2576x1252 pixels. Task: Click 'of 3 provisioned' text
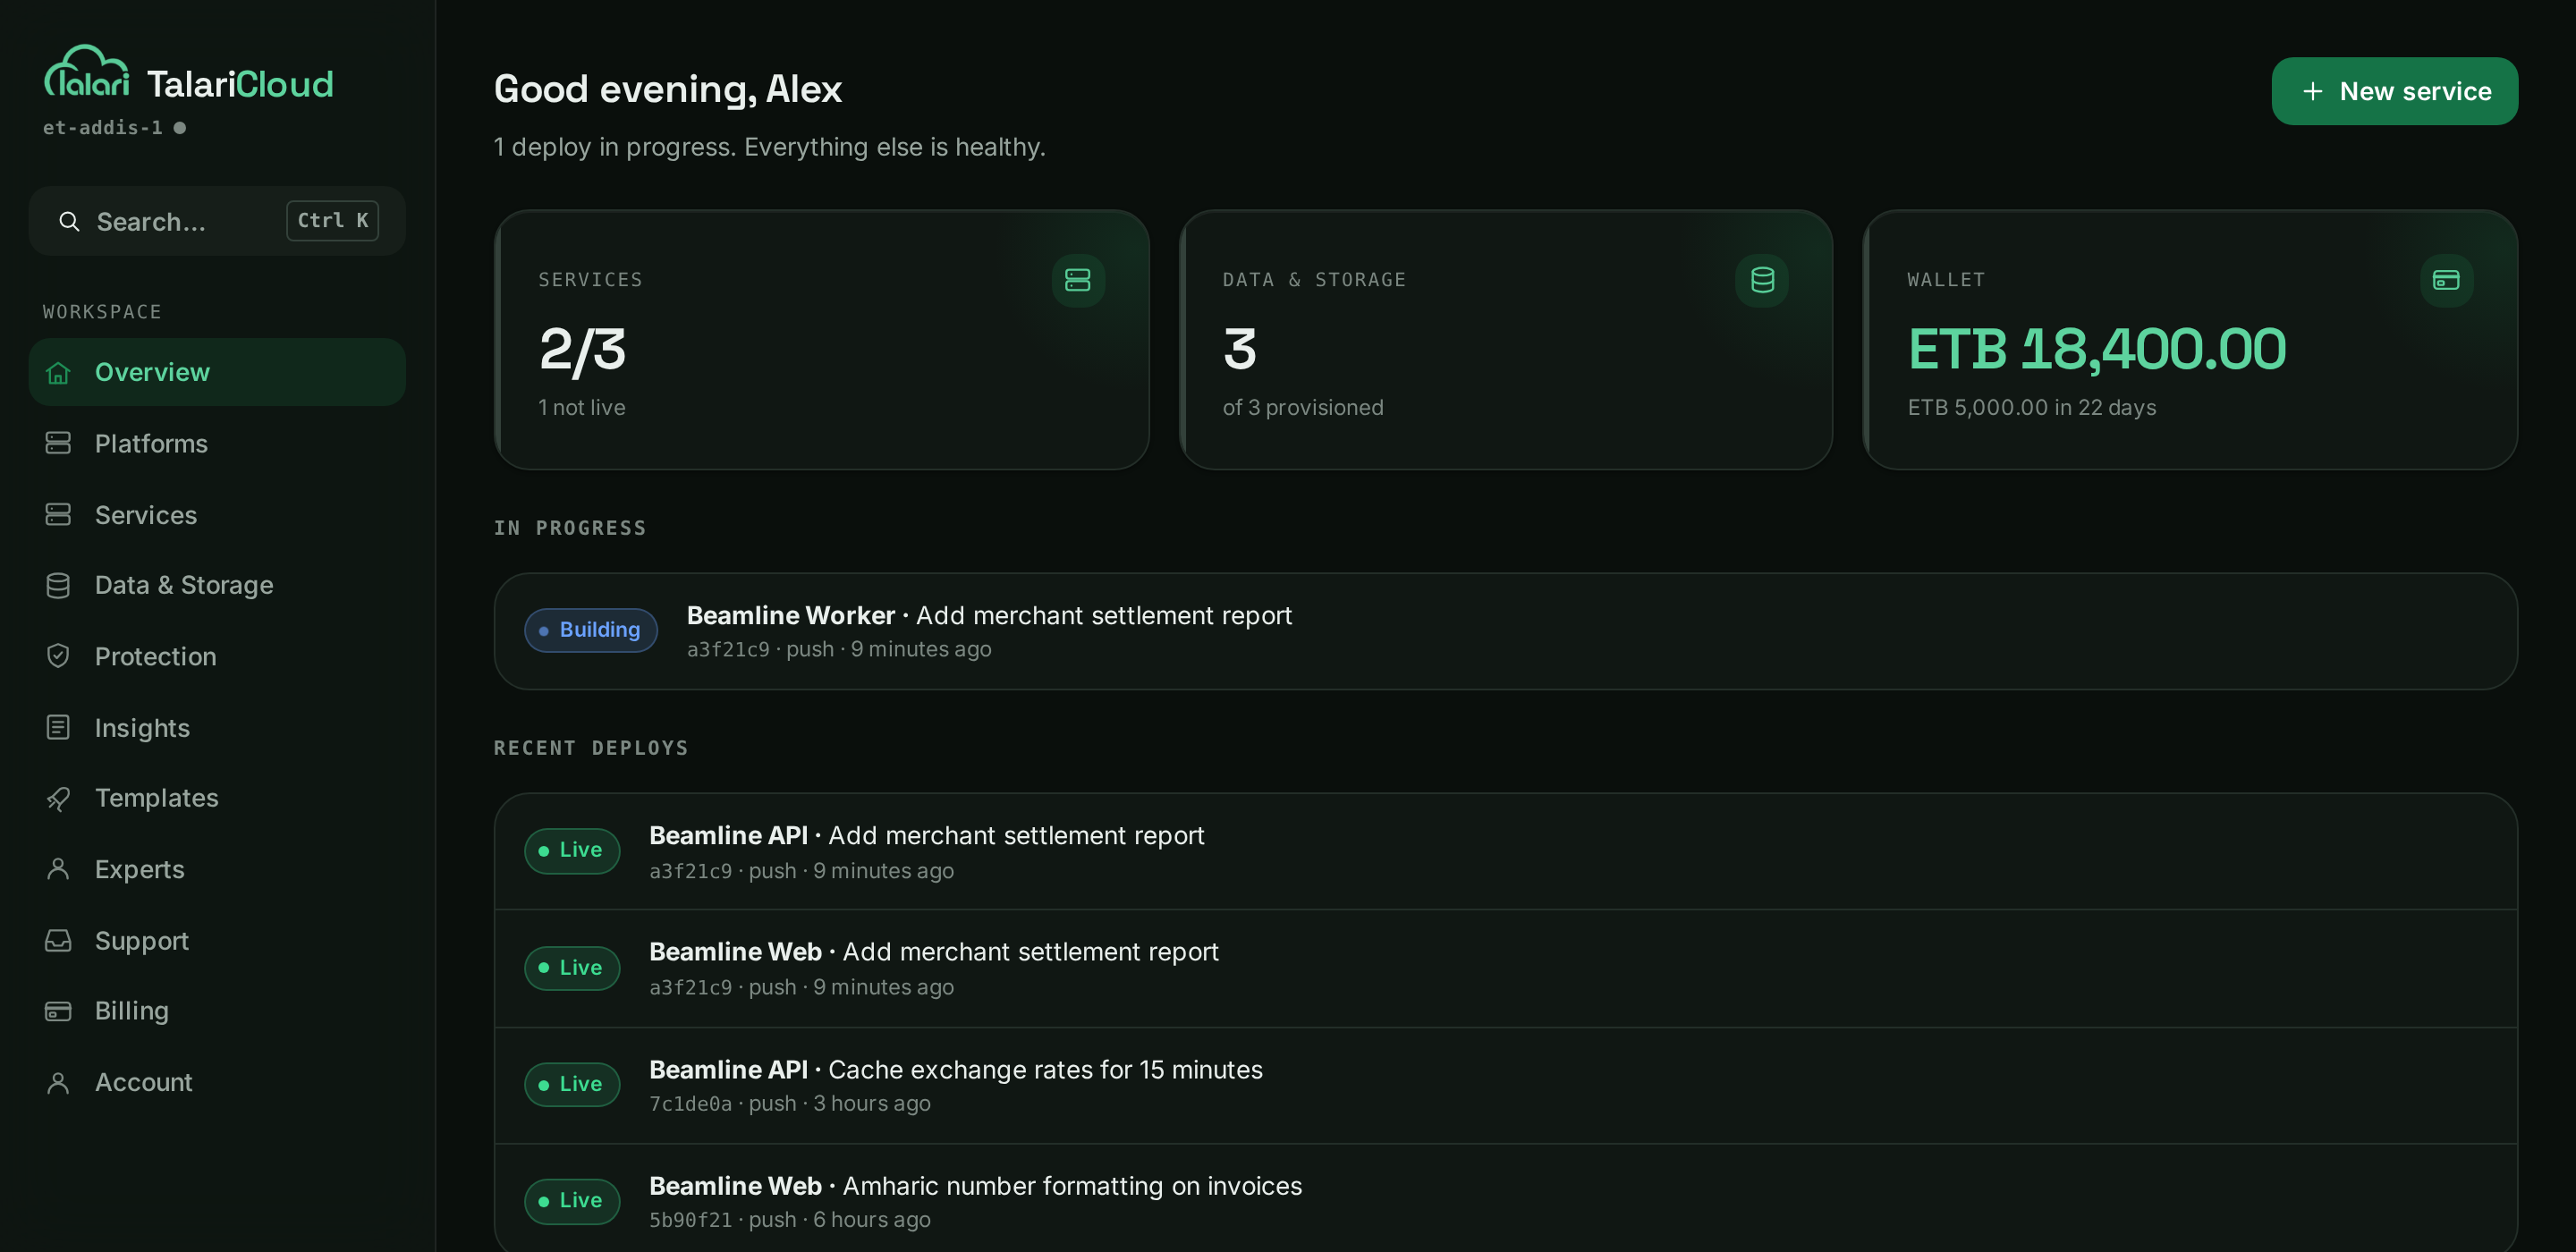click(x=1303, y=408)
